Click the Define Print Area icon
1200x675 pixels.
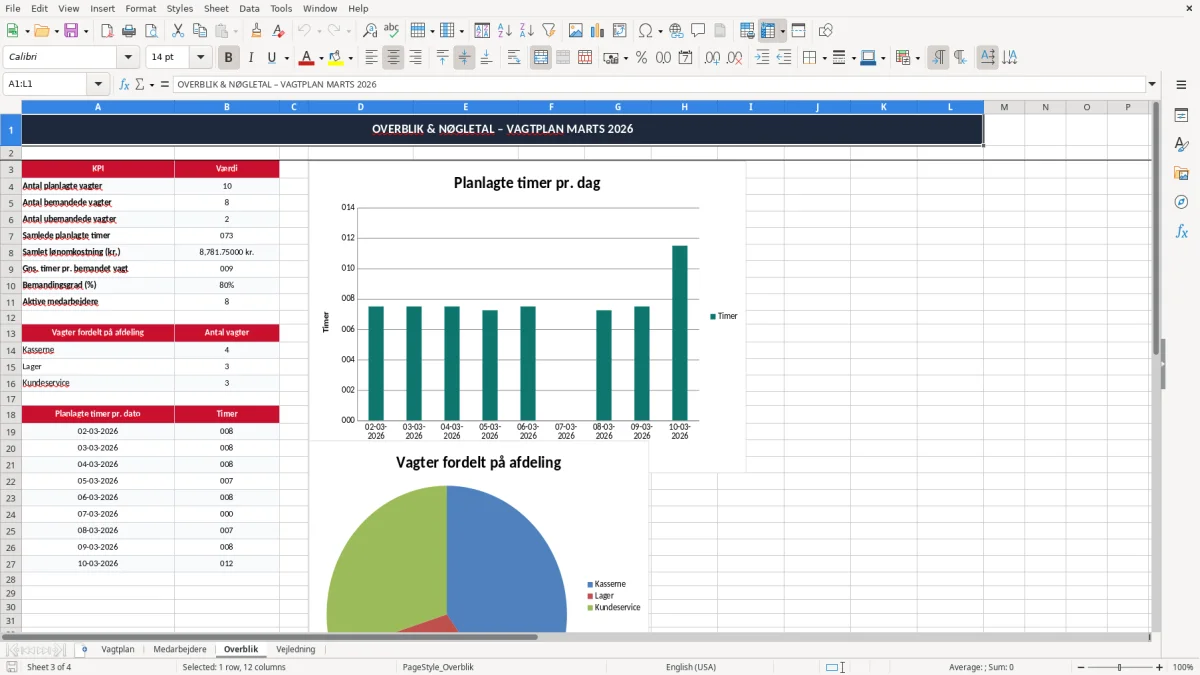click(747, 31)
